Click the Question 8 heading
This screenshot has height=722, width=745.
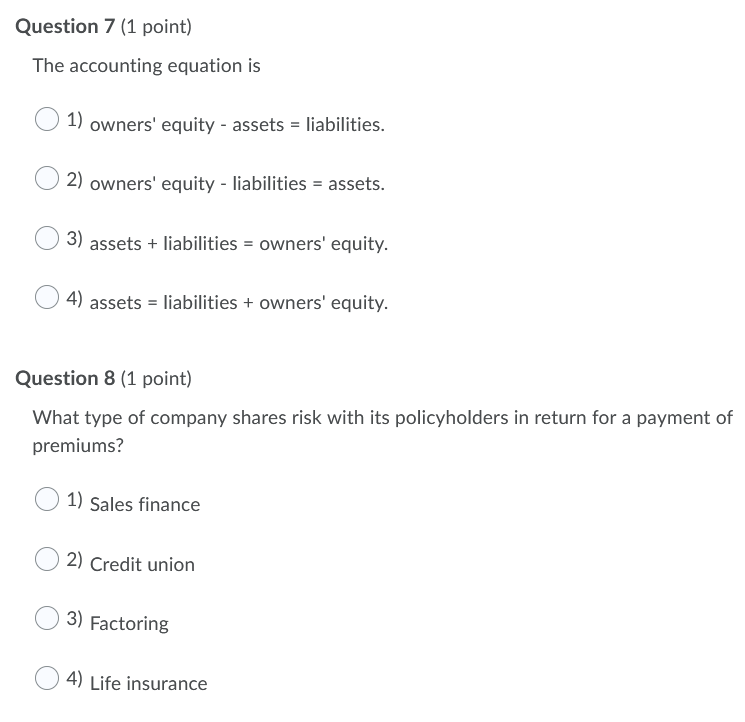click(104, 379)
